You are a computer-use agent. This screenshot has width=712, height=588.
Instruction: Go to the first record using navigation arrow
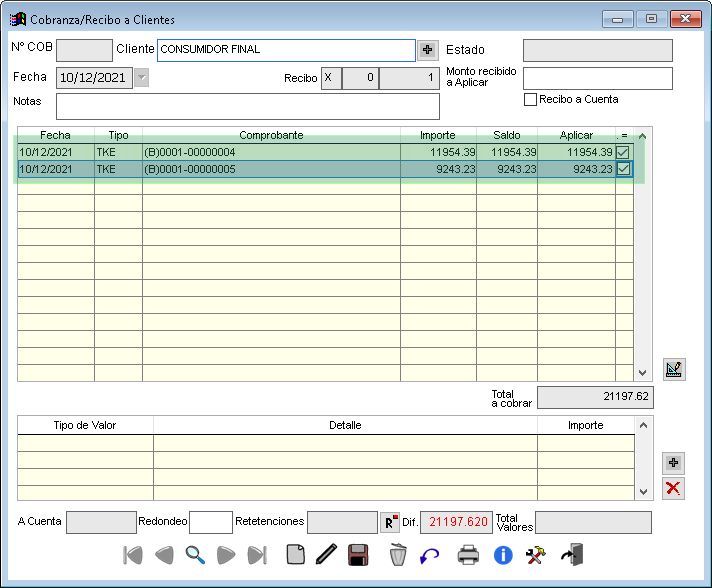click(x=131, y=555)
